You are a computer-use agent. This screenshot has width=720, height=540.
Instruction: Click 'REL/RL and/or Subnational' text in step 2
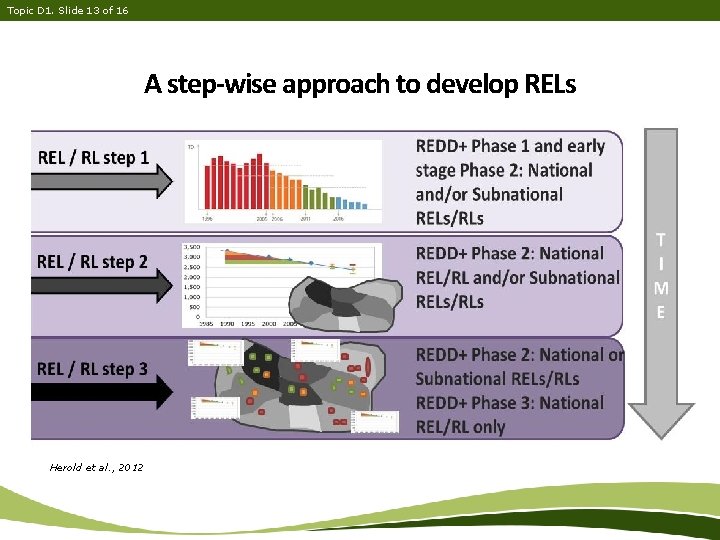coord(518,278)
